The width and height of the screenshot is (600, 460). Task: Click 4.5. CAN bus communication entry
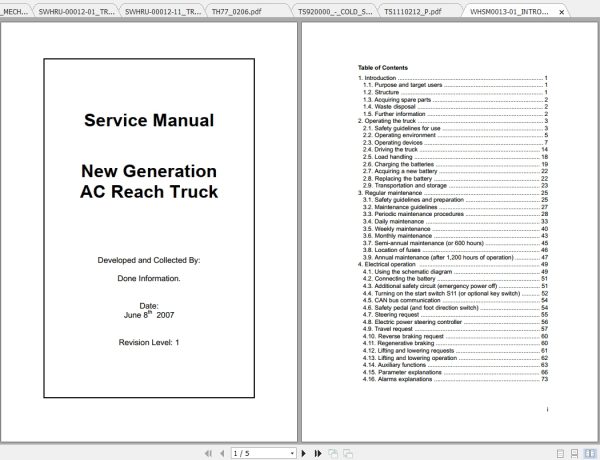(455, 300)
